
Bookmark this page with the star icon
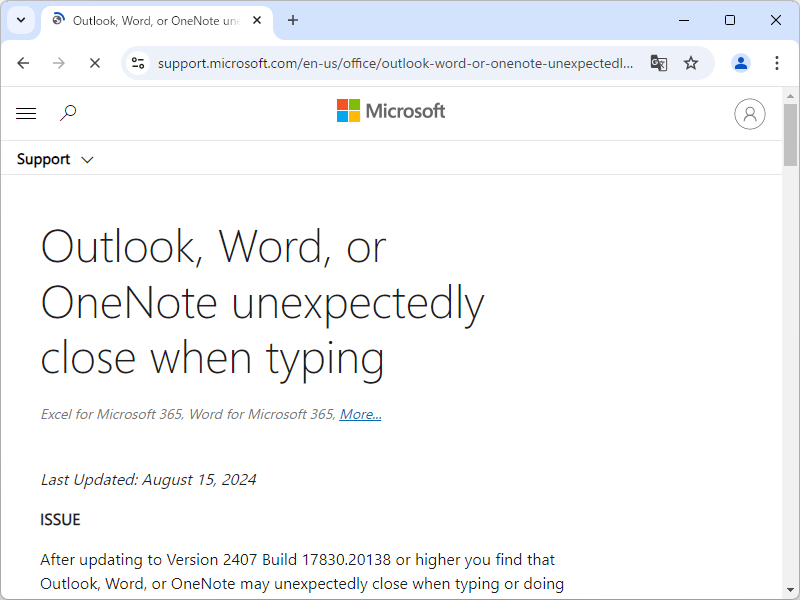click(691, 63)
